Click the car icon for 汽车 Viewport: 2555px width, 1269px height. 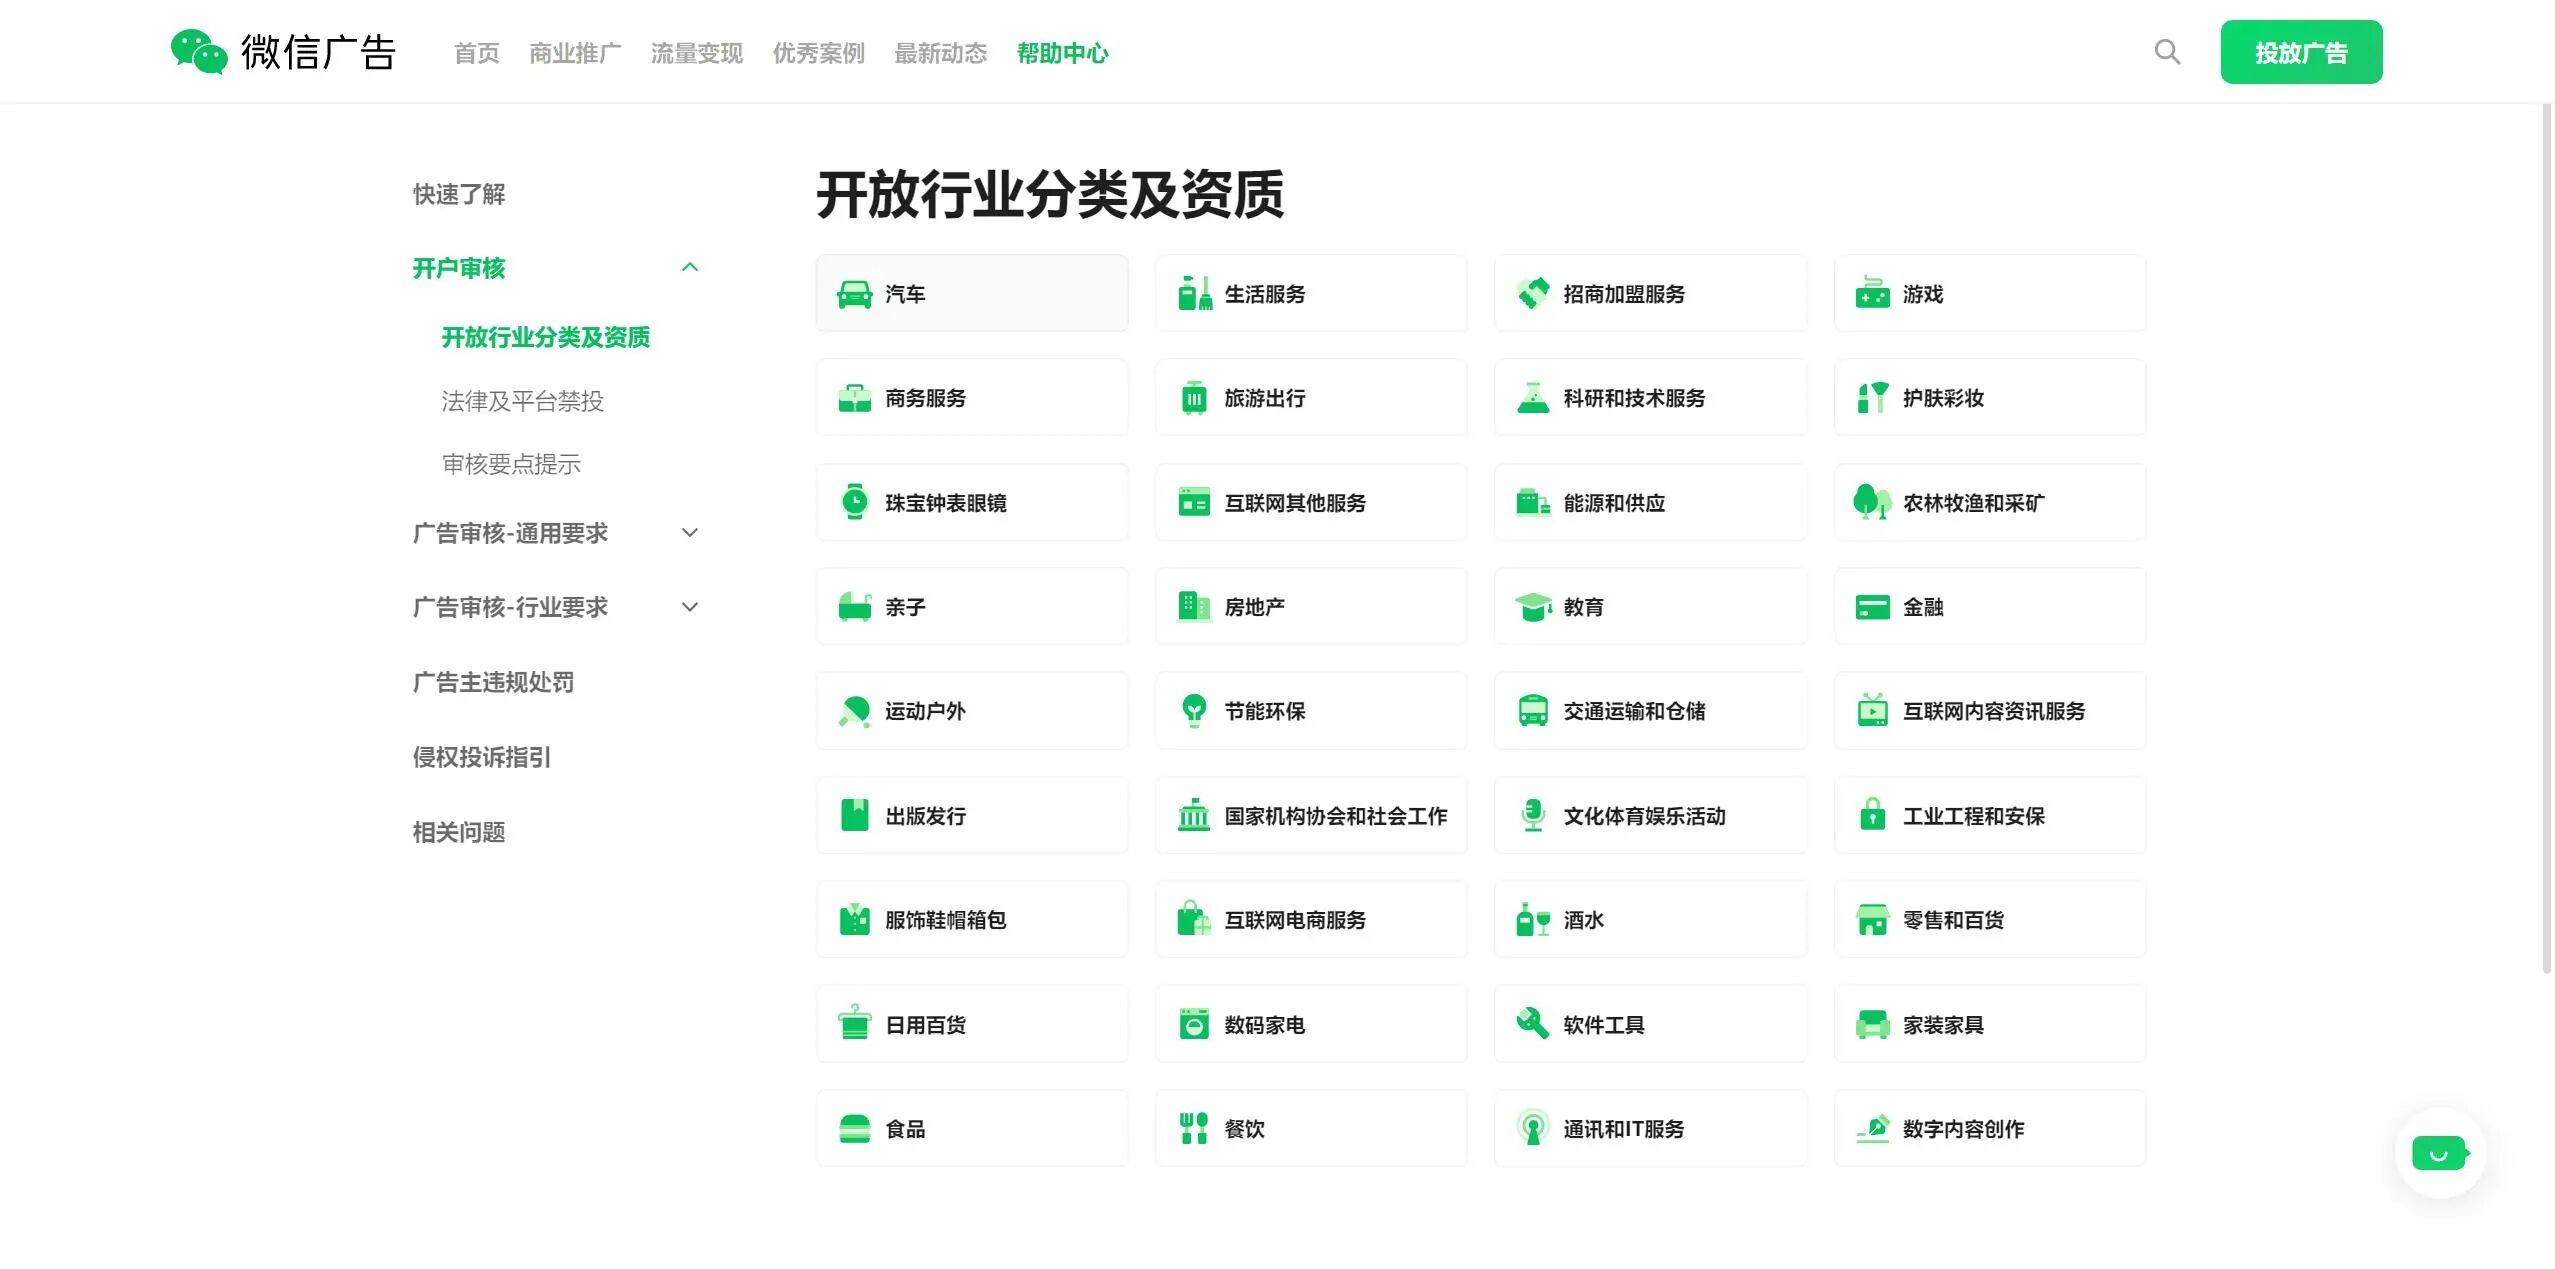(854, 294)
